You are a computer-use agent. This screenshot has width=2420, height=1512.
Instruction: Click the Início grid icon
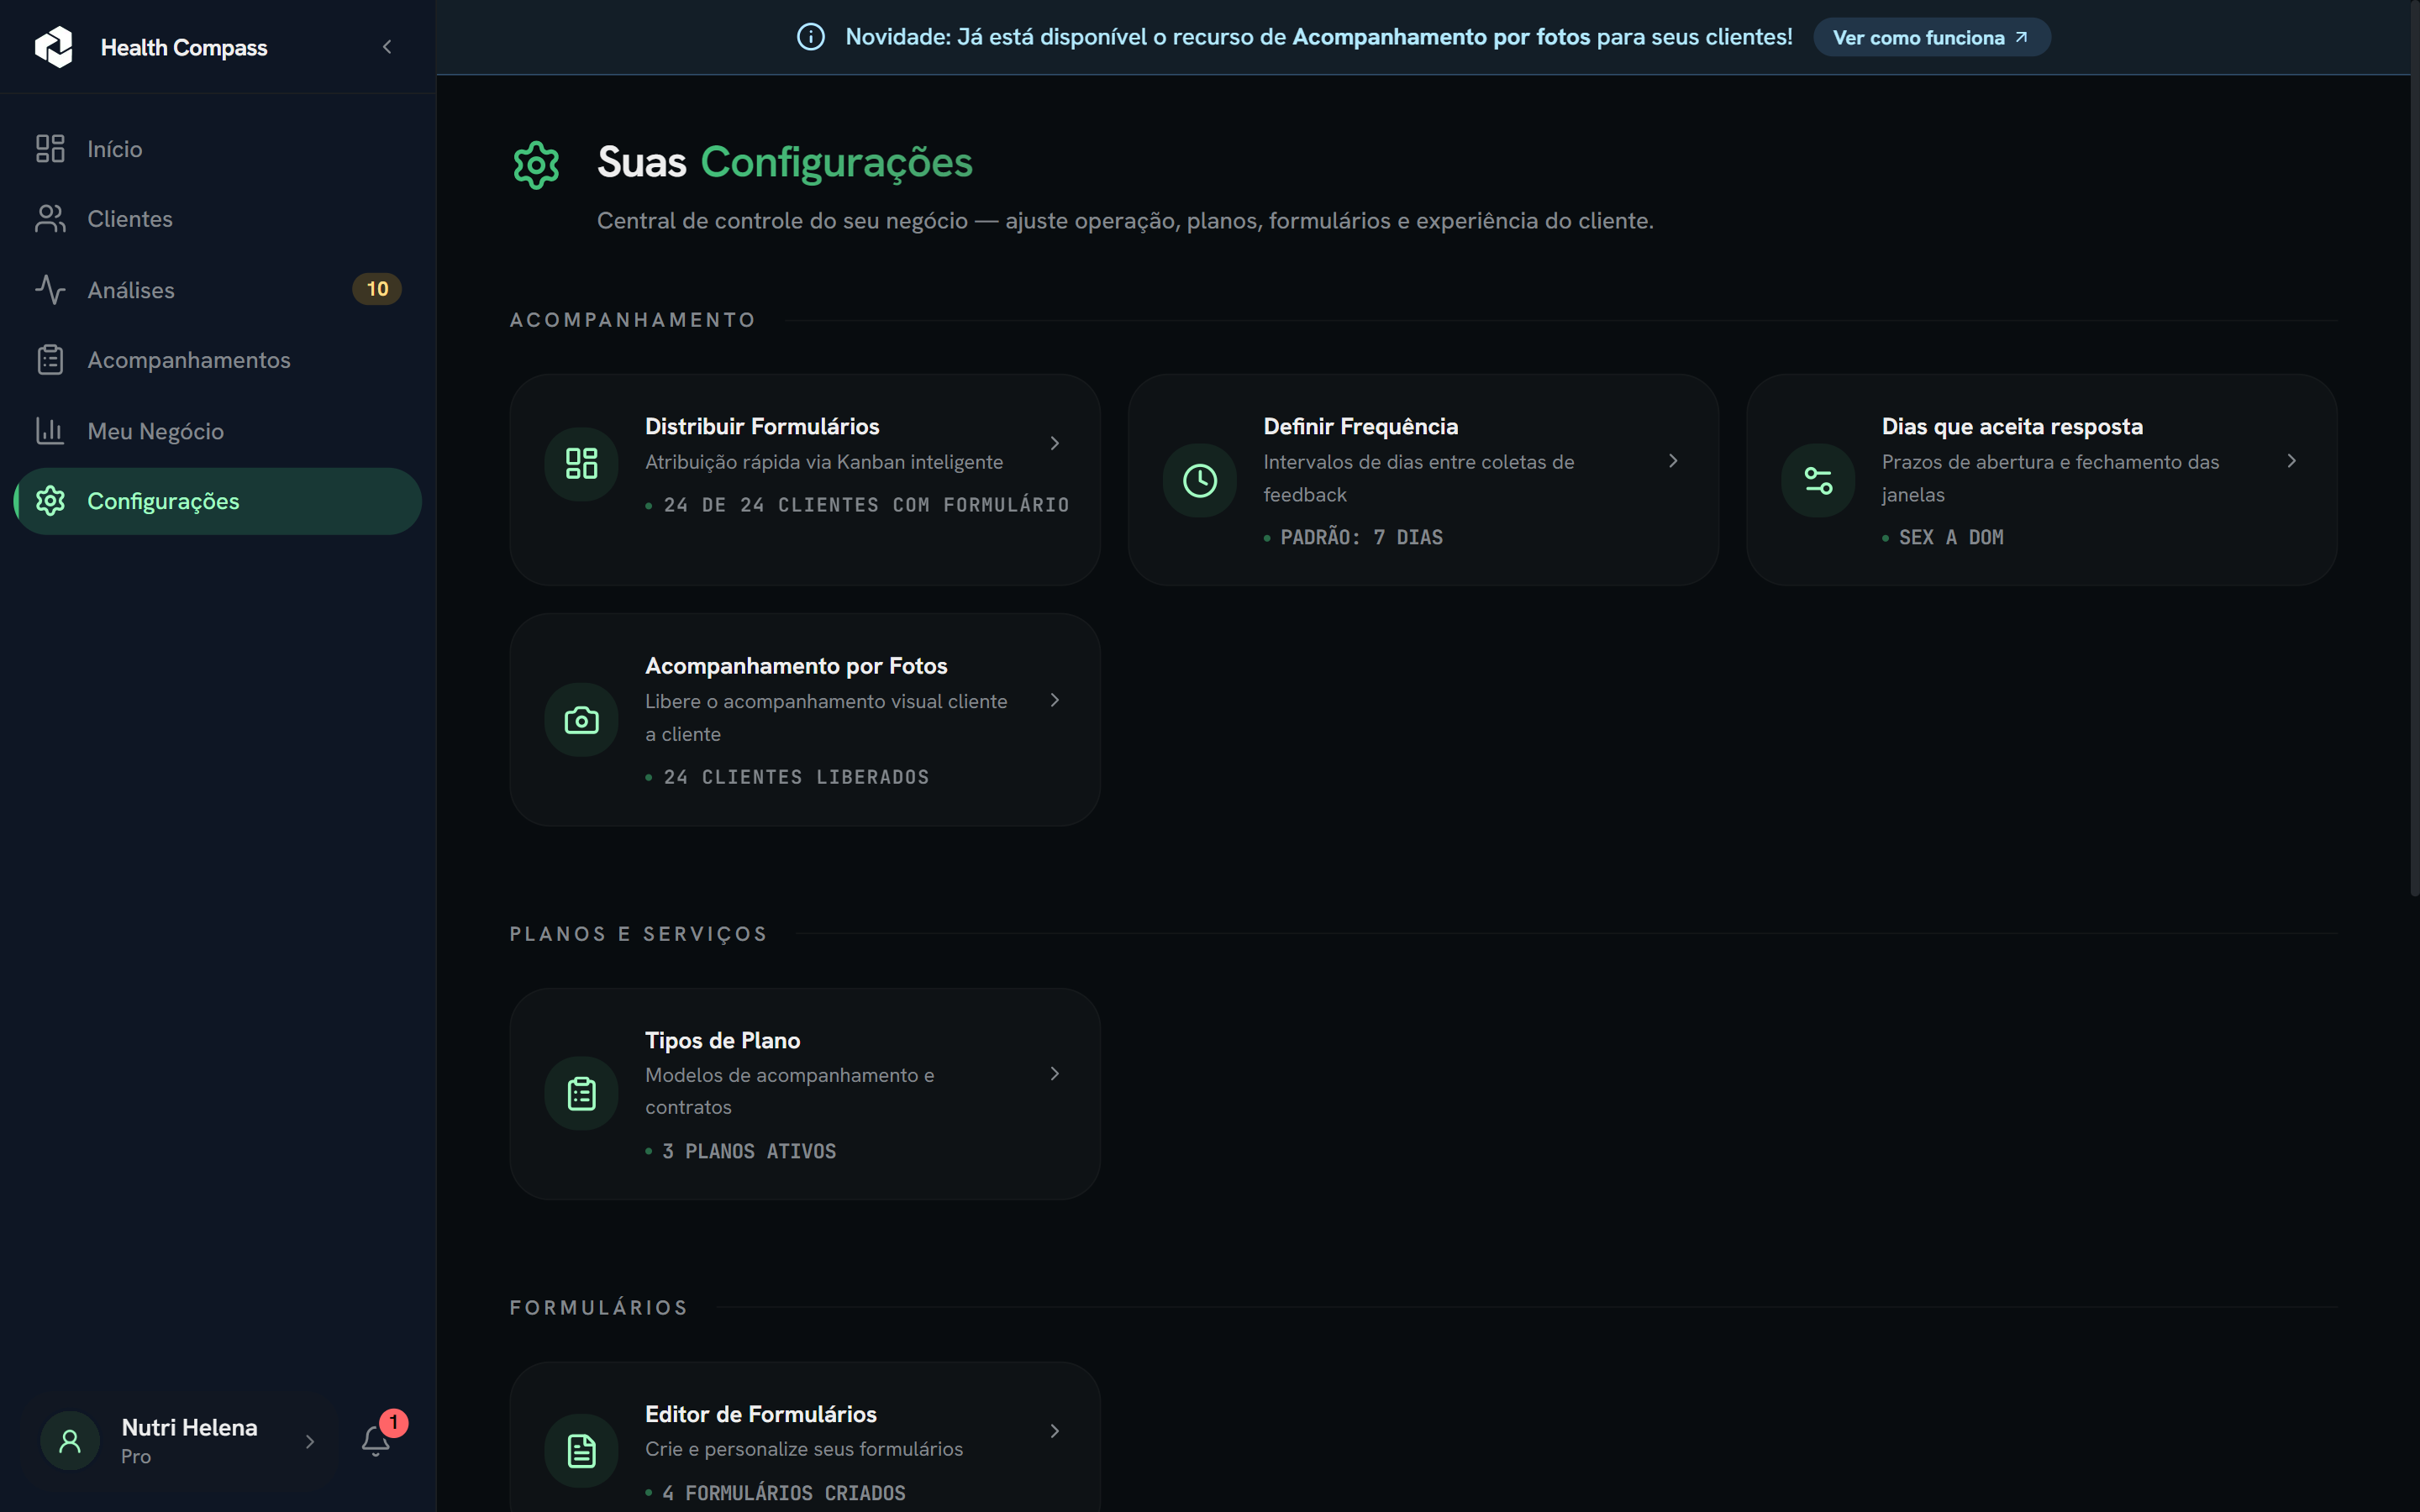click(x=50, y=149)
